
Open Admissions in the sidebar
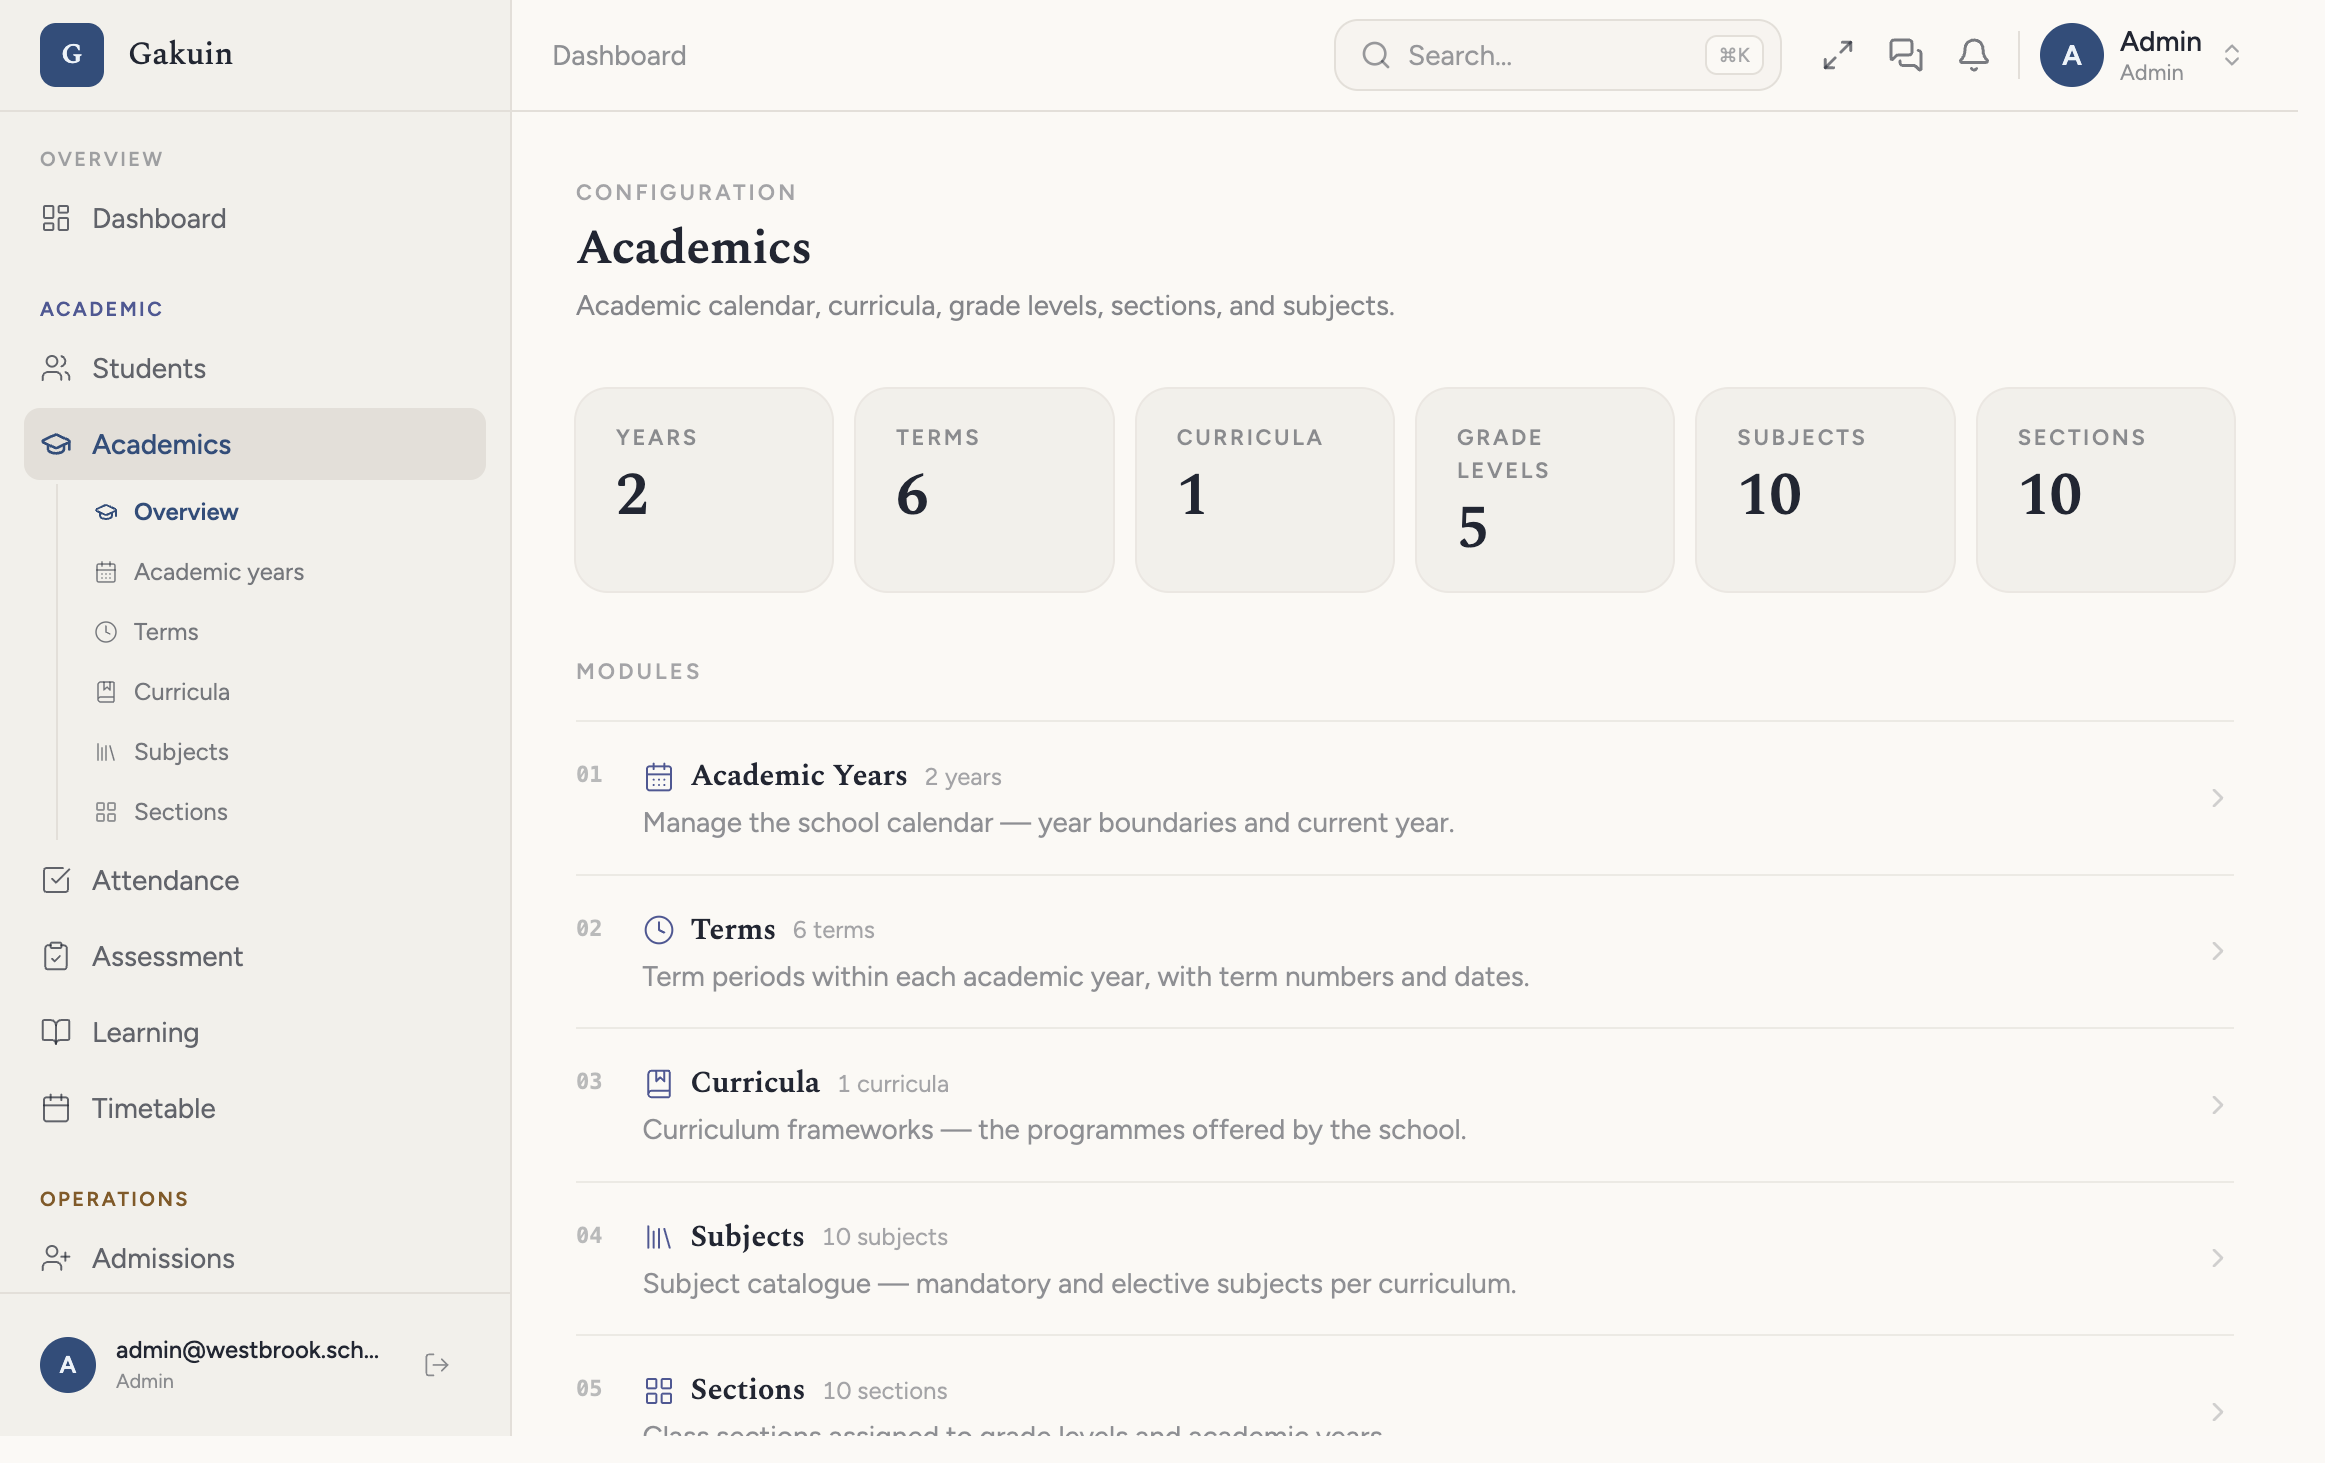point(255,1258)
